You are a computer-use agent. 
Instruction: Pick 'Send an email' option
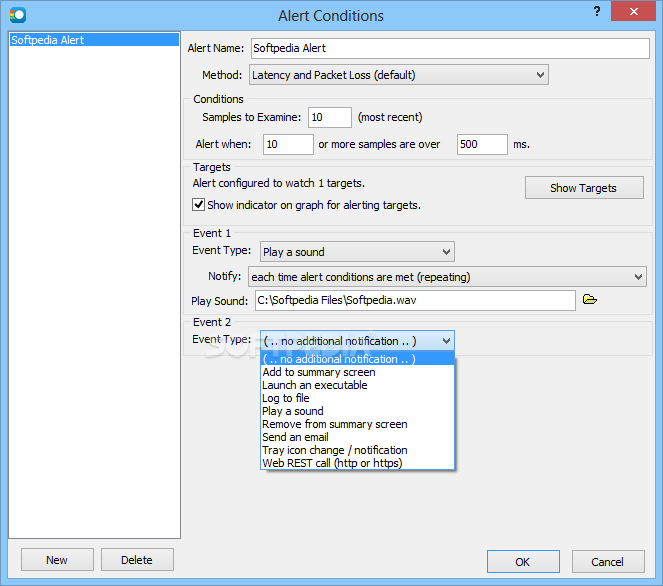pyautogui.click(x=357, y=437)
